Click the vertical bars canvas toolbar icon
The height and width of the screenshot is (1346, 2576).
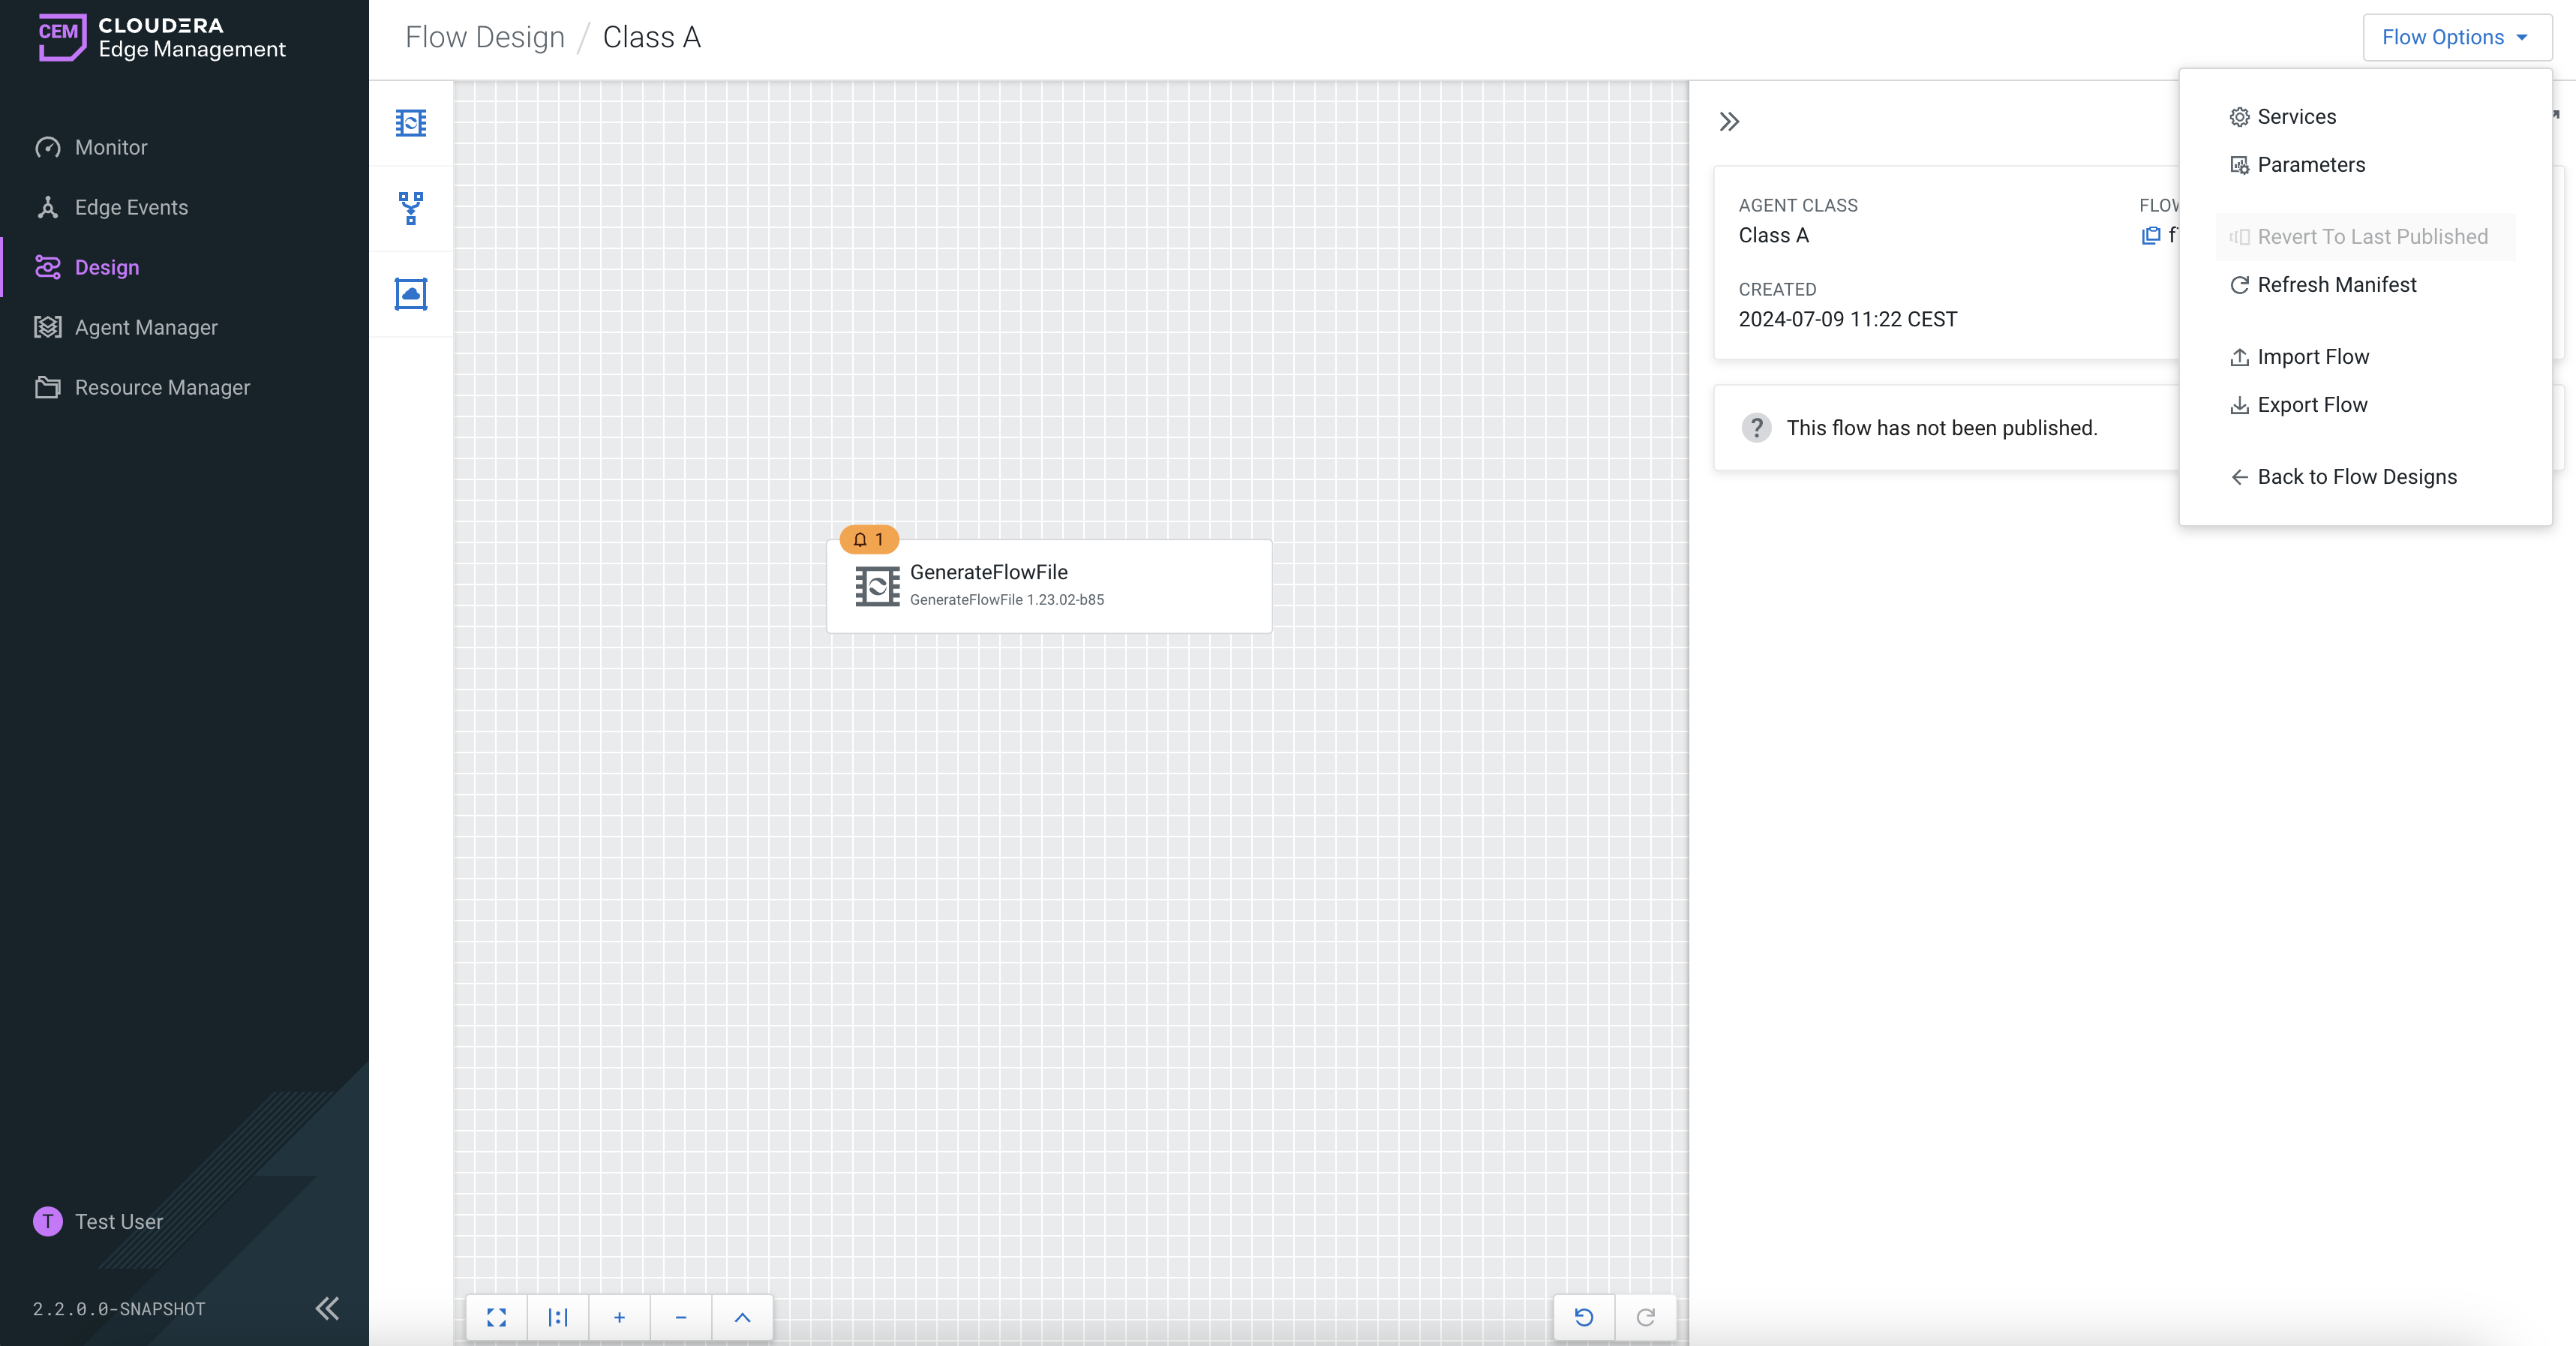[558, 1317]
